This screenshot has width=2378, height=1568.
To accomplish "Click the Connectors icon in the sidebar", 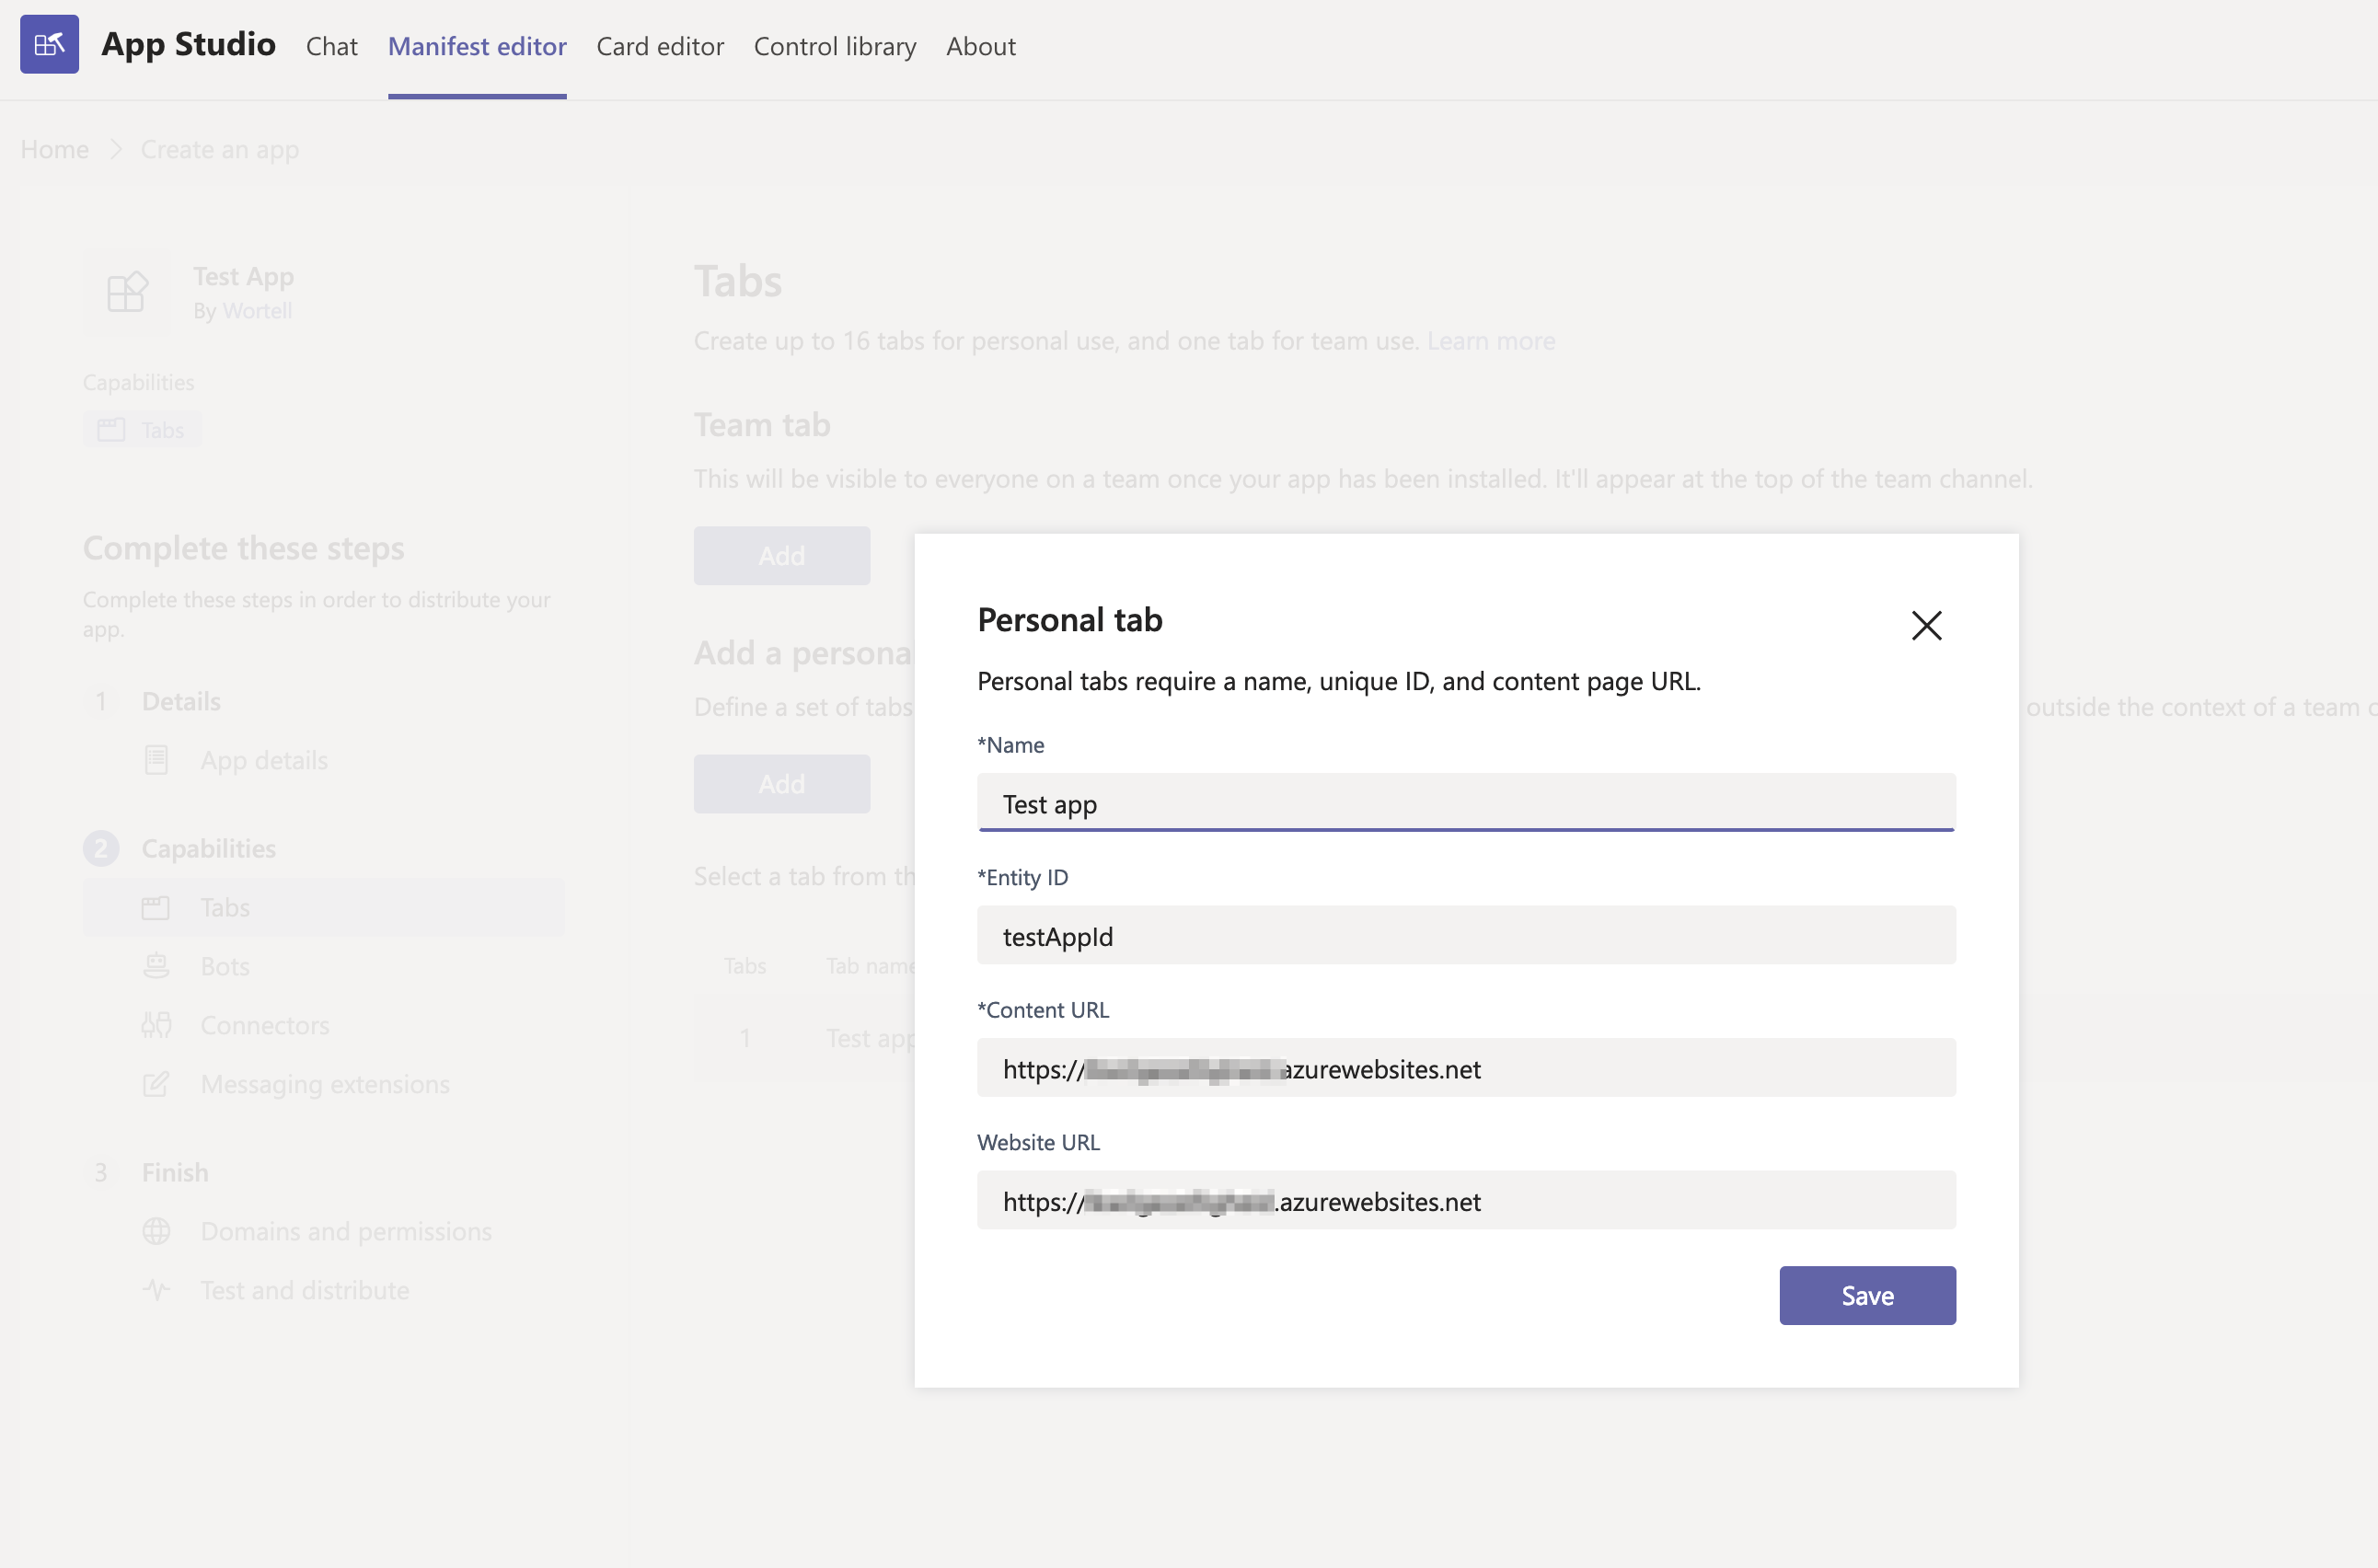I will click(157, 1024).
